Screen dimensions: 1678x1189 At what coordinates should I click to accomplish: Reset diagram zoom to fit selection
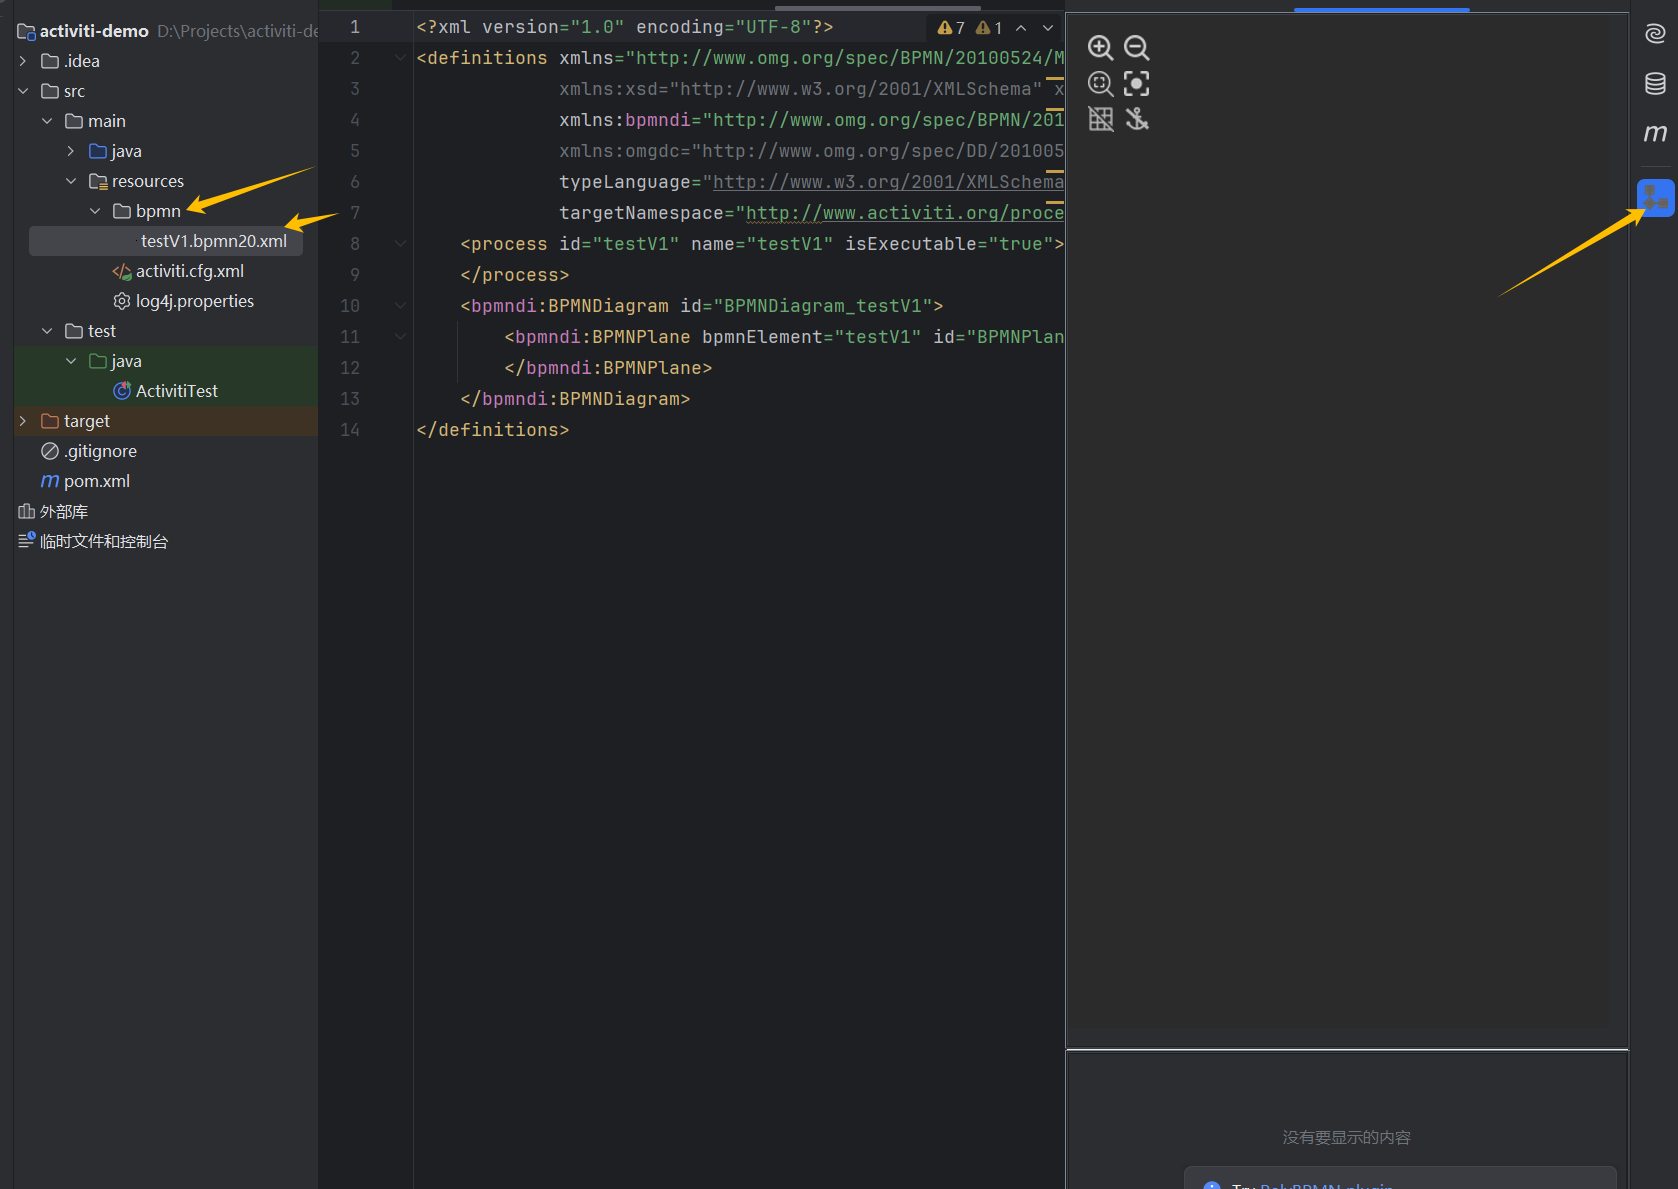click(x=1100, y=83)
